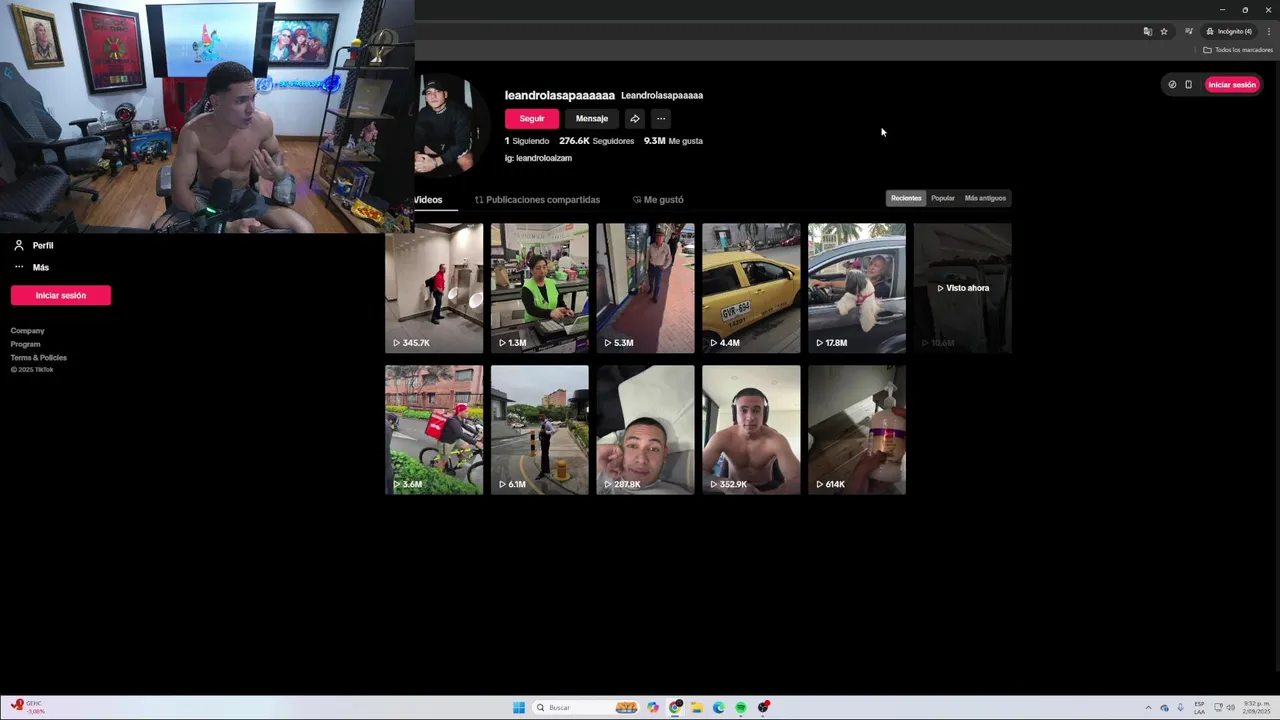Image resolution: width=1280 pixels, height=720 pixels.
Task: Bookmark this page with the star icon
Action: (1163, 31)
